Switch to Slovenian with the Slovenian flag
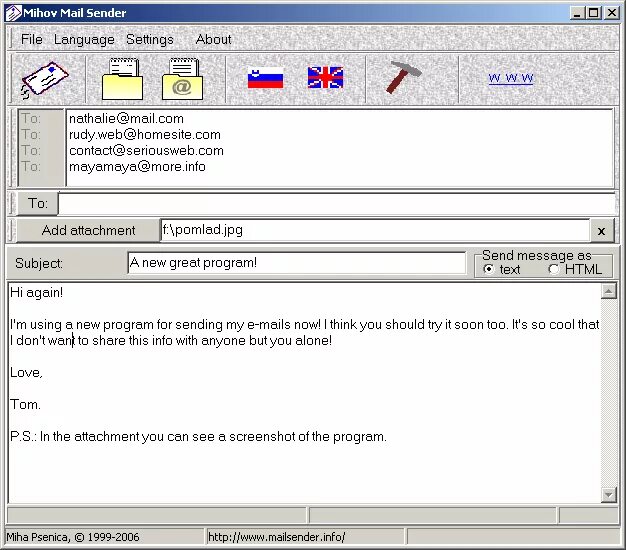The height and width of the screenshot is (550, 626). pyautogui.click(x=265, y=77)
